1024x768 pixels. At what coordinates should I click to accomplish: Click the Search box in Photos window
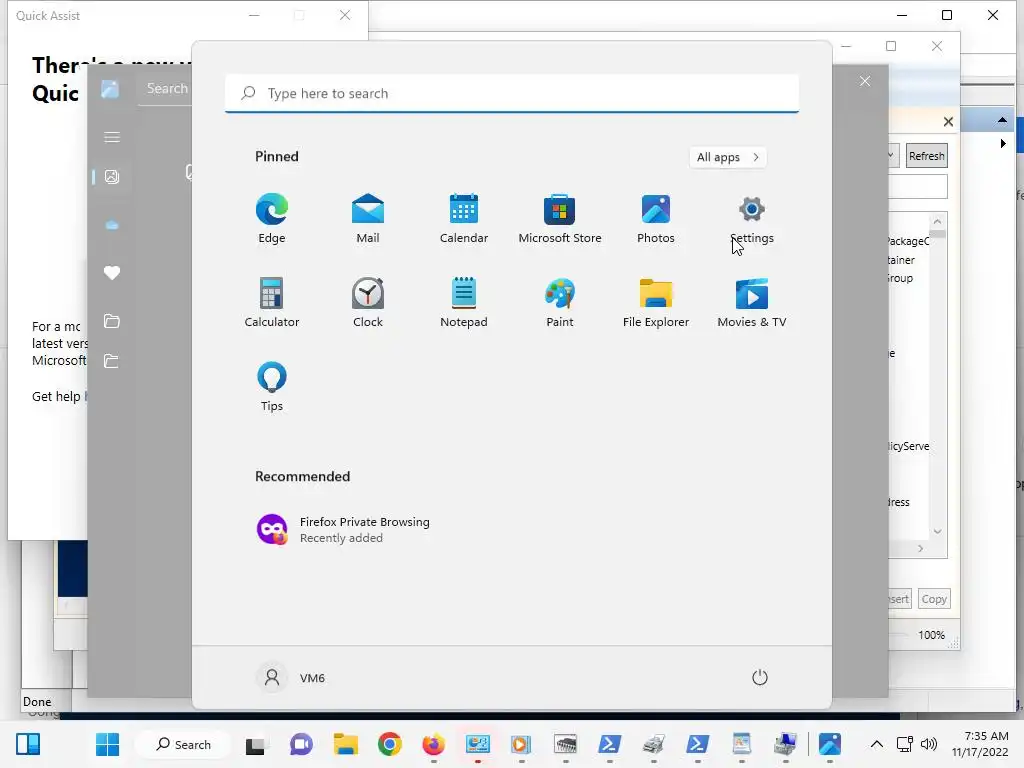point(167,88)
